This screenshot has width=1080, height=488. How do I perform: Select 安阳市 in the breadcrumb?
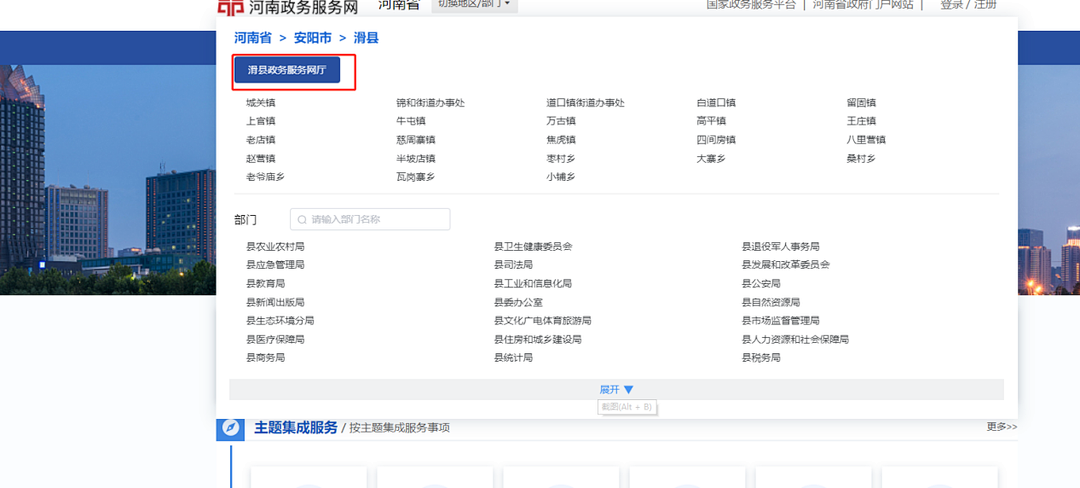(312, 38)
